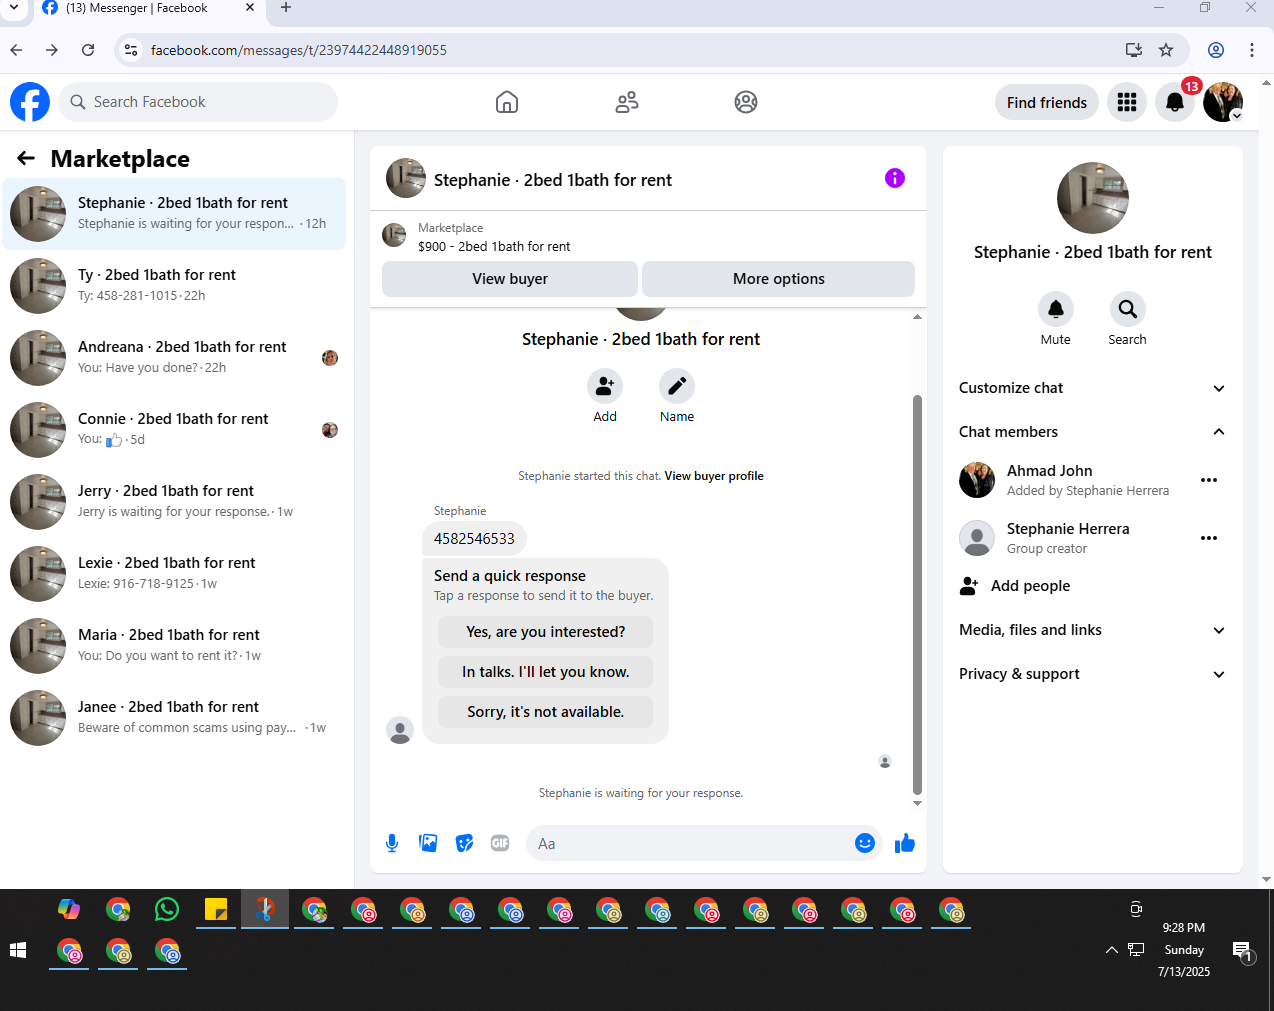
Task: Open the account profile picture menu
Action: point(1223,102)
